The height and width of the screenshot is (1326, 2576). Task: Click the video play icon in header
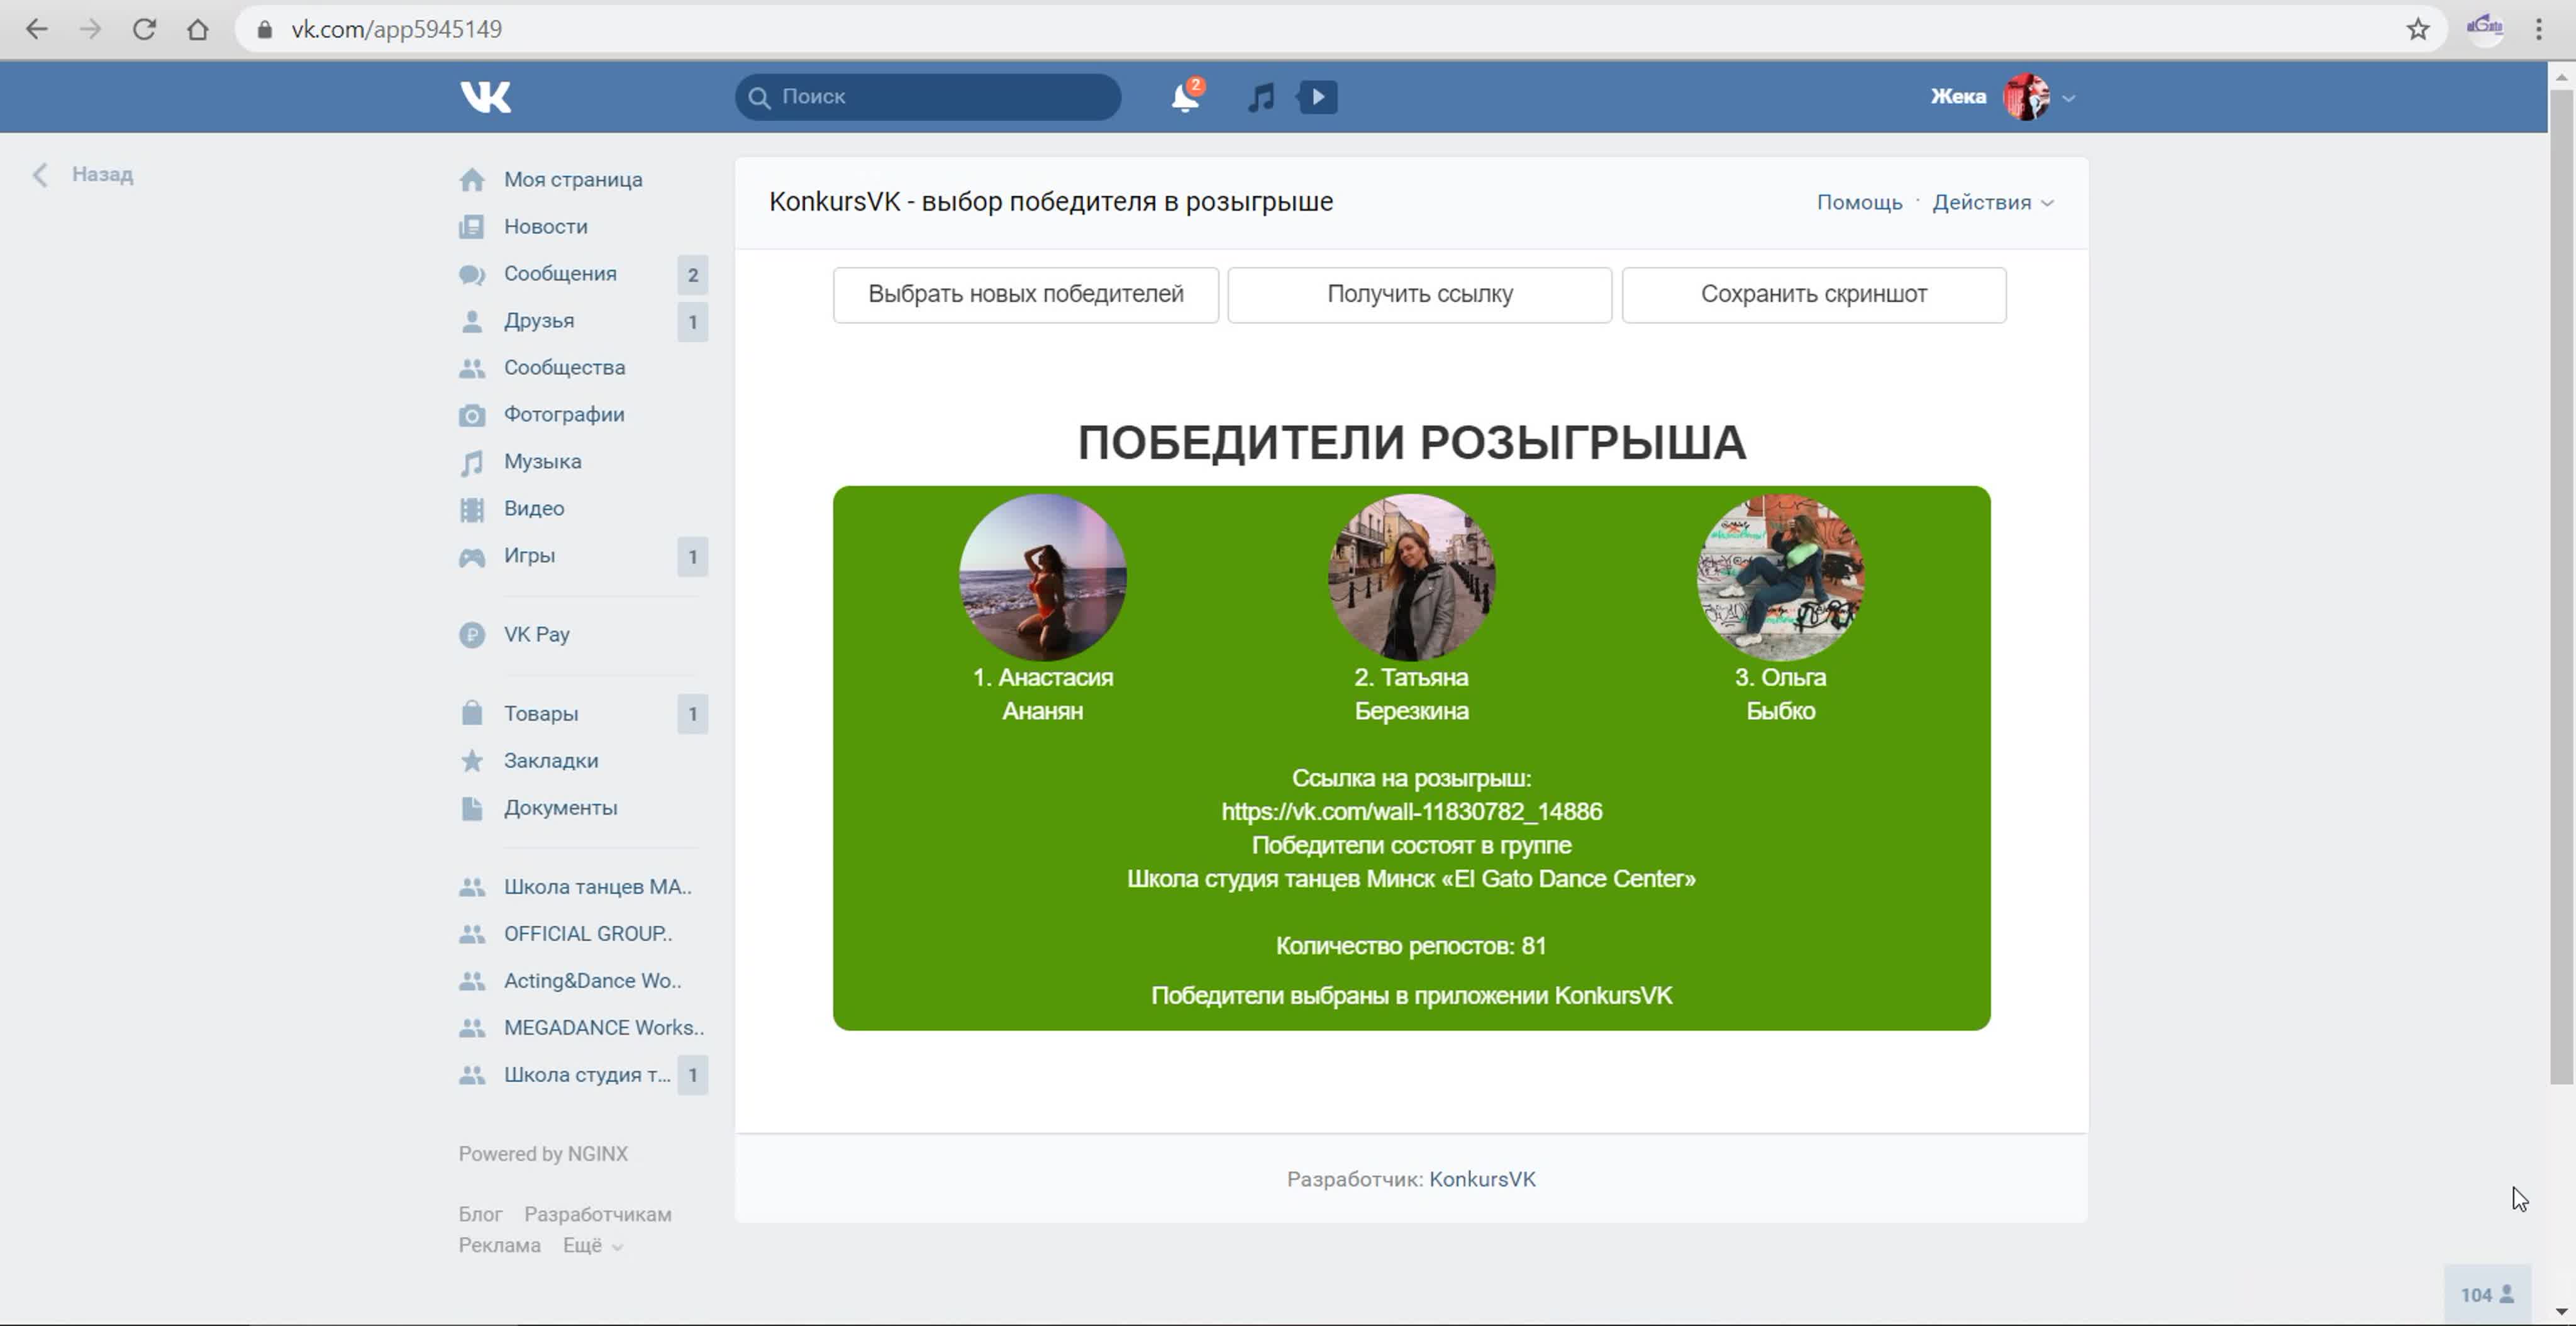1317,97
